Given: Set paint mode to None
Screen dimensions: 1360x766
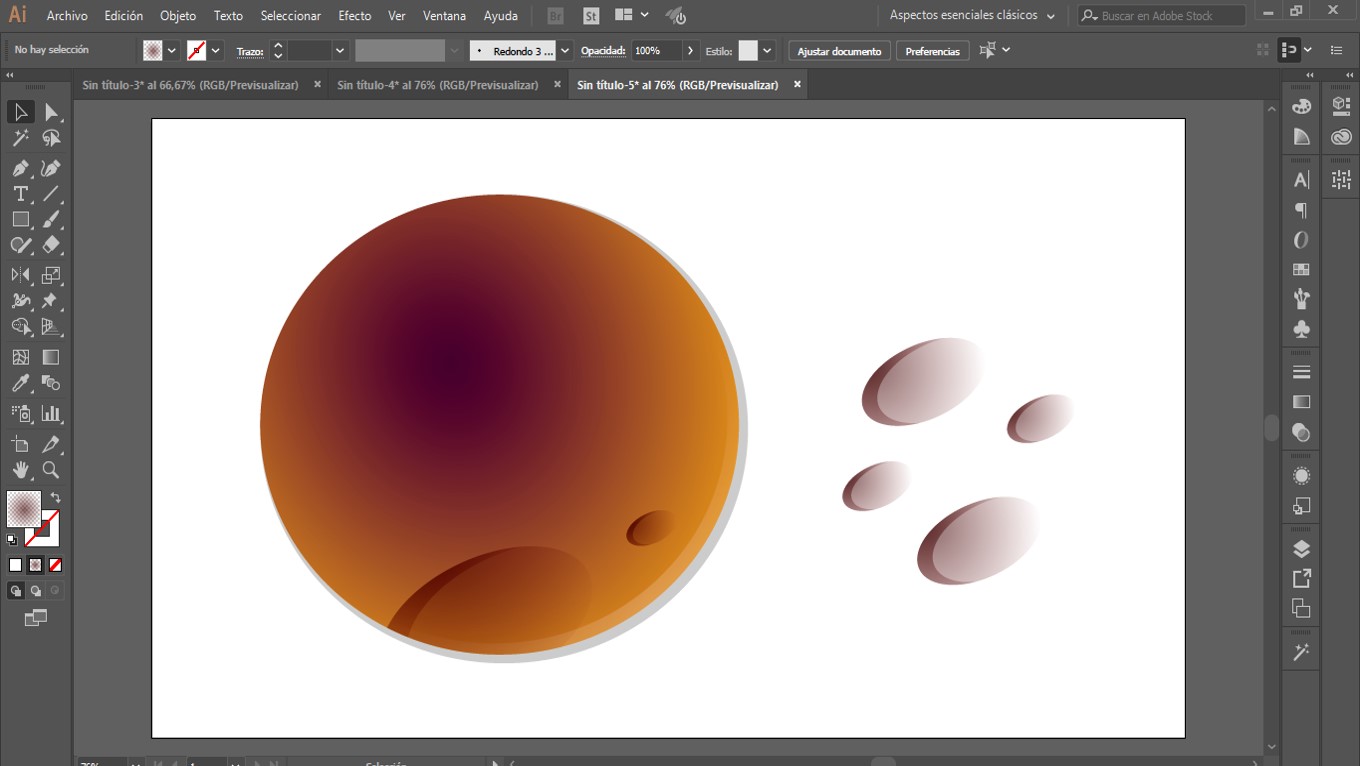Looking at the screenshot, I should (55, 565).
